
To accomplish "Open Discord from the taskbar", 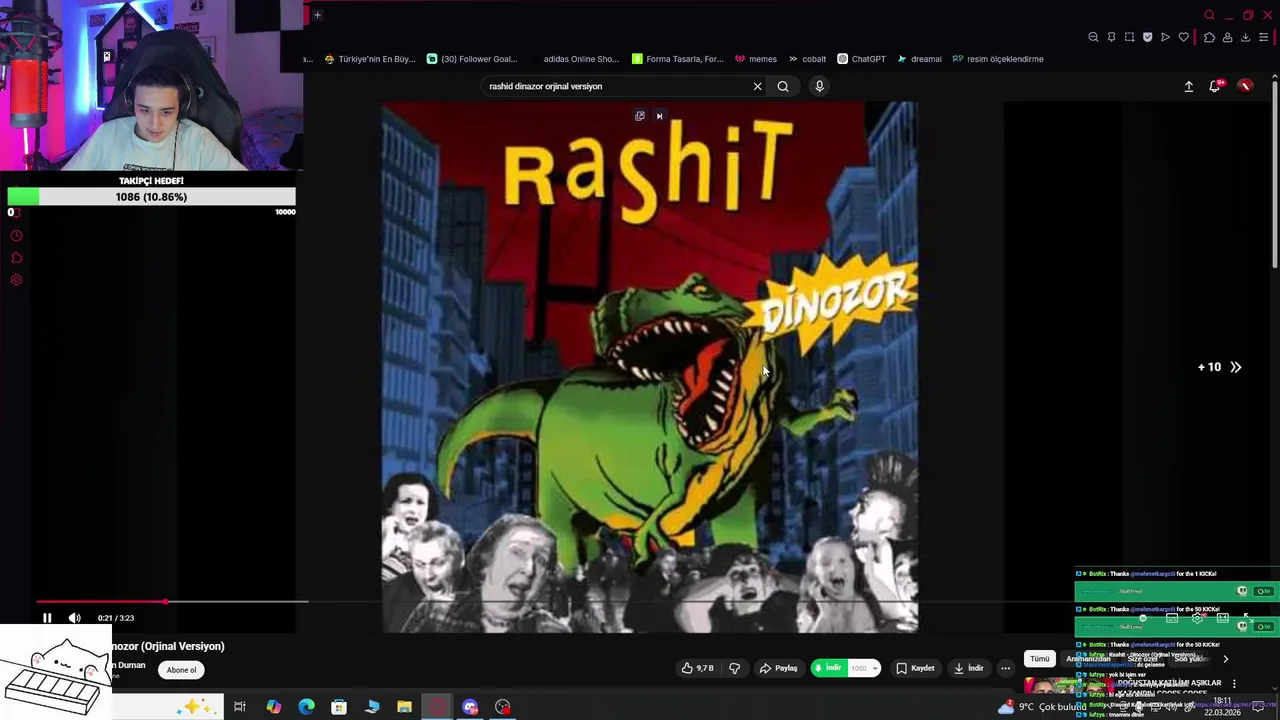I will (470, 707).
